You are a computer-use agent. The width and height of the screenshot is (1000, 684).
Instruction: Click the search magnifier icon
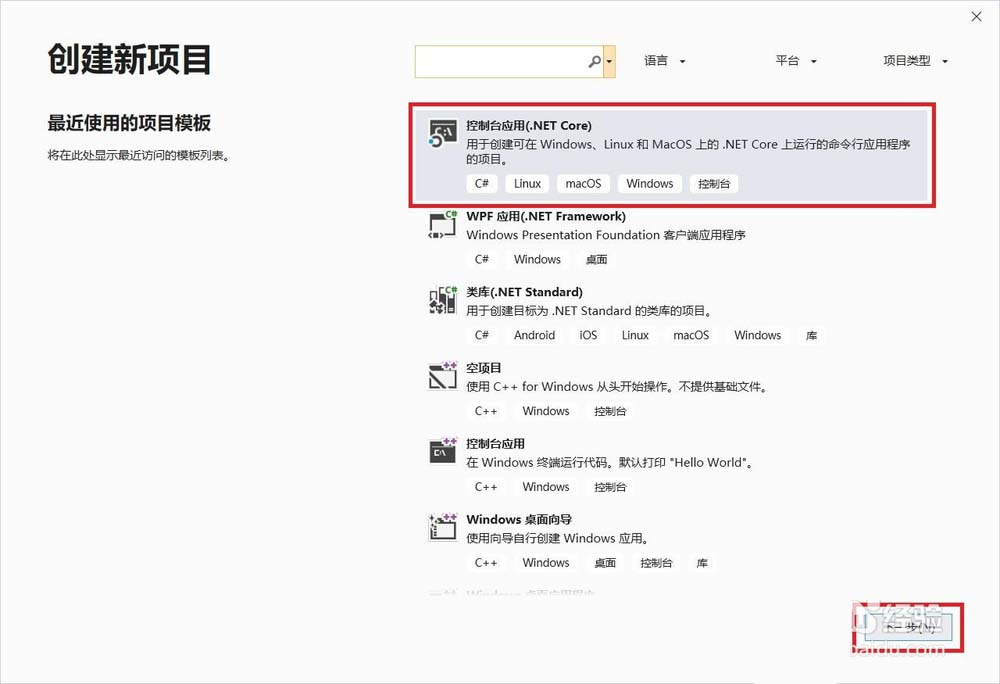coord(595,61)
